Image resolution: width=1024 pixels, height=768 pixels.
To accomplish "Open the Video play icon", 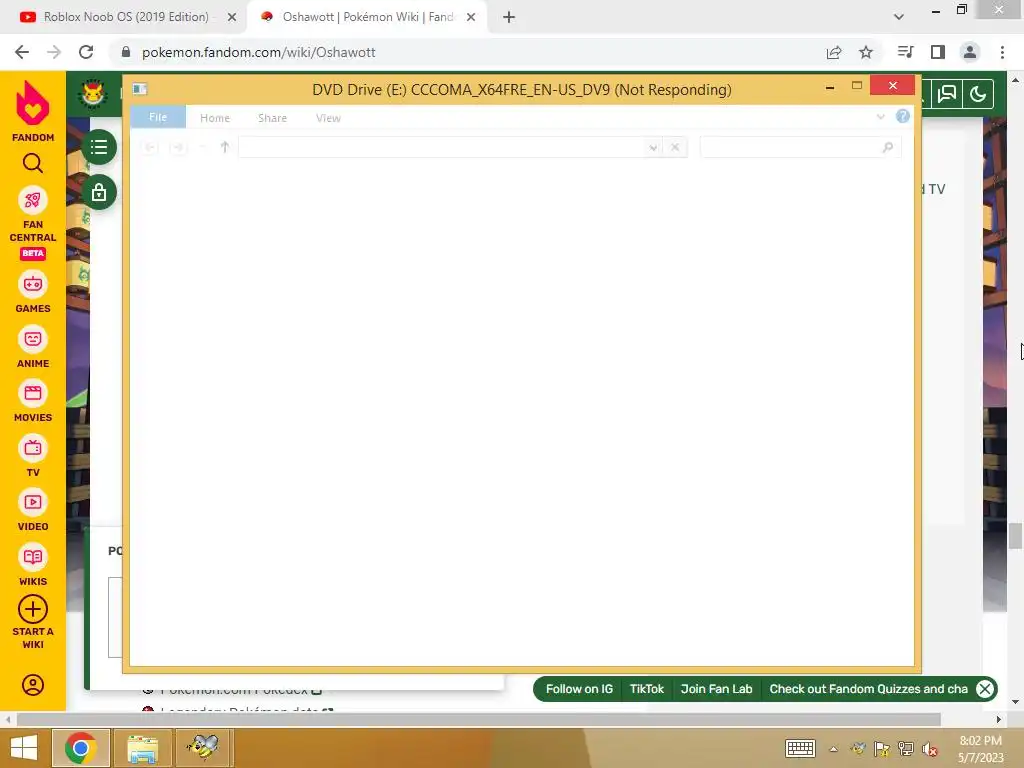I will (x=33, y=502).
